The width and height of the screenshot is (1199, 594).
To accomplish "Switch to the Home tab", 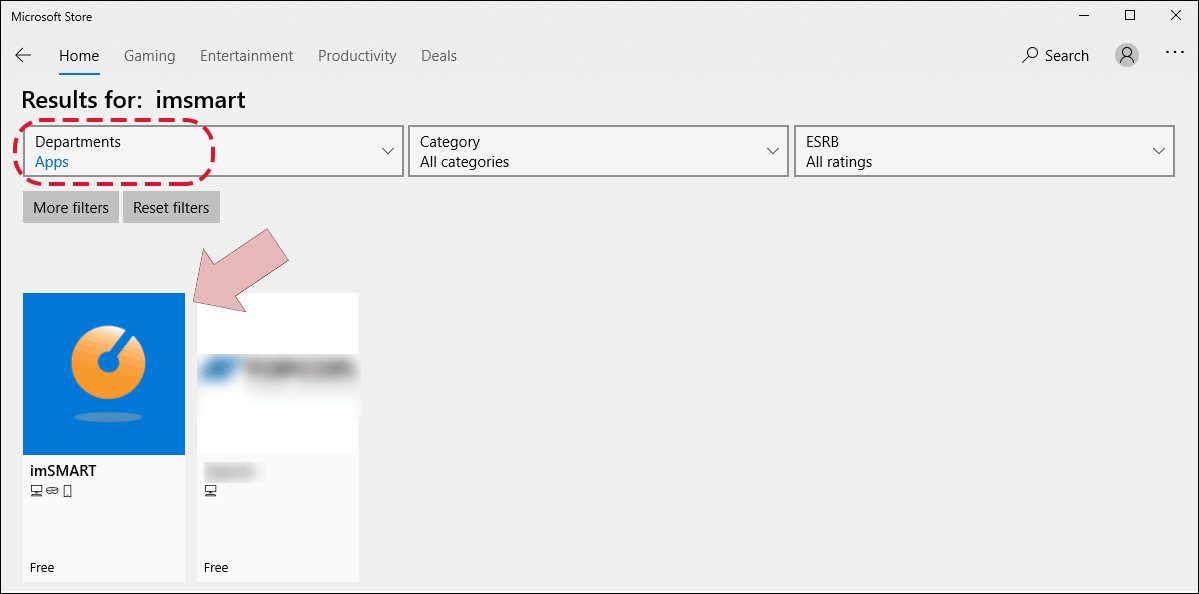I will click(80, 56).
